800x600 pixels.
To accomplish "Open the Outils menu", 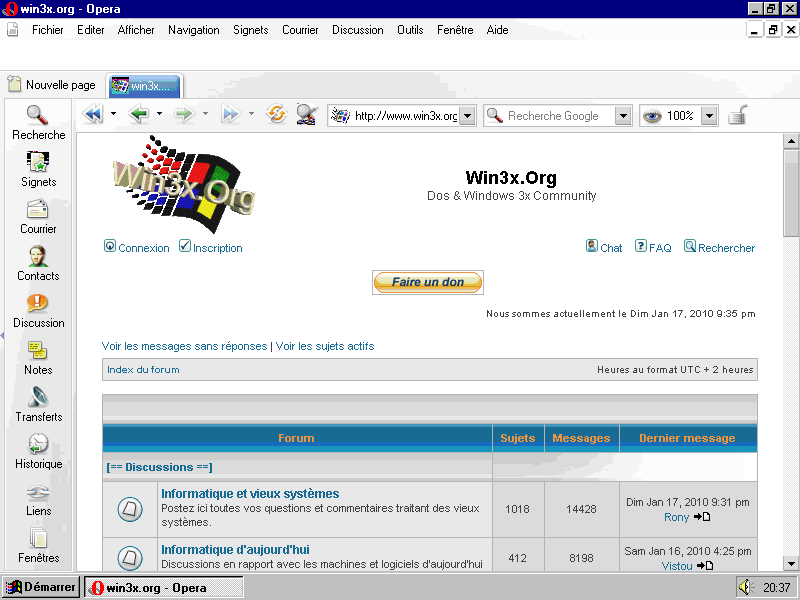I will [410, 30].
